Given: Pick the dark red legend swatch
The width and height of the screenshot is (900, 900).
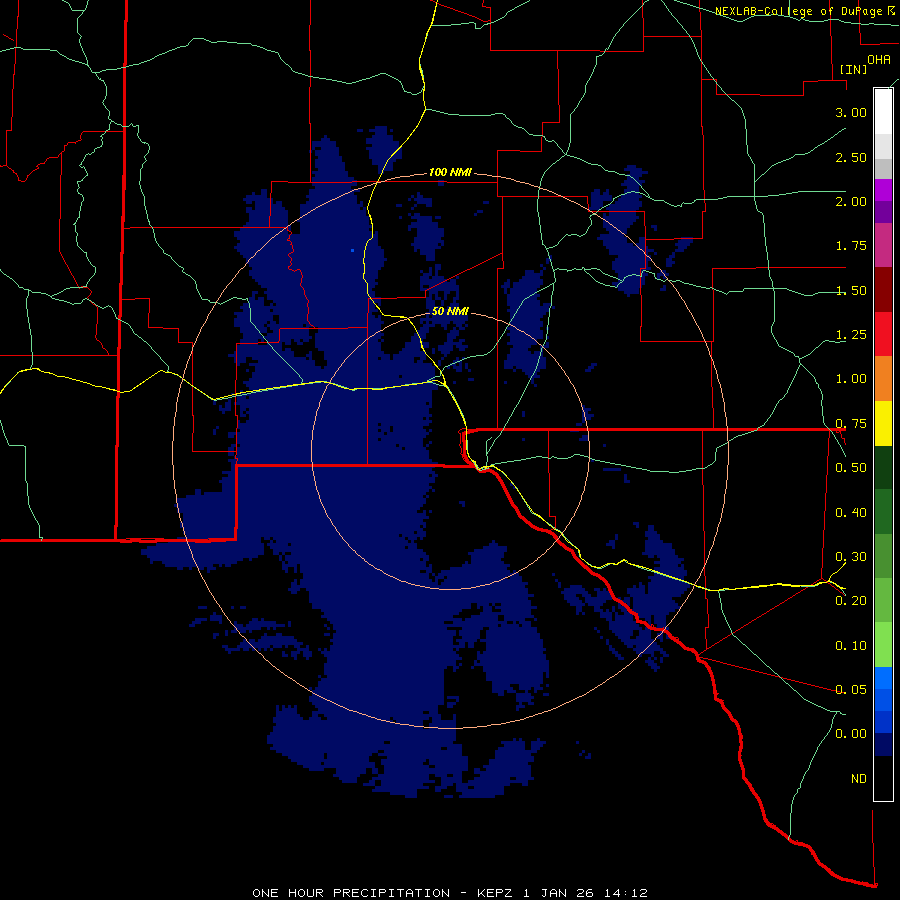Looking at the screenshot, I should pyautogui.click(x=883, y=290).
